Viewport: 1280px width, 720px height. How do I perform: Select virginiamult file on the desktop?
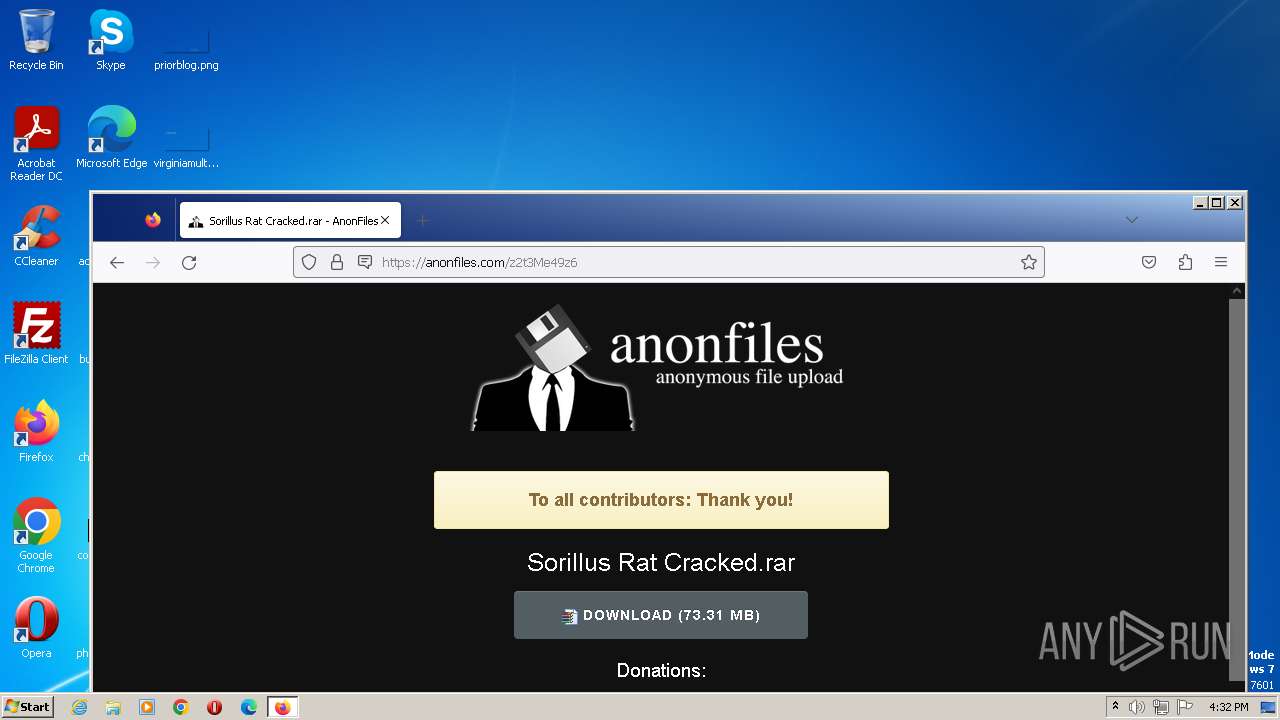(x=186, y=147)
